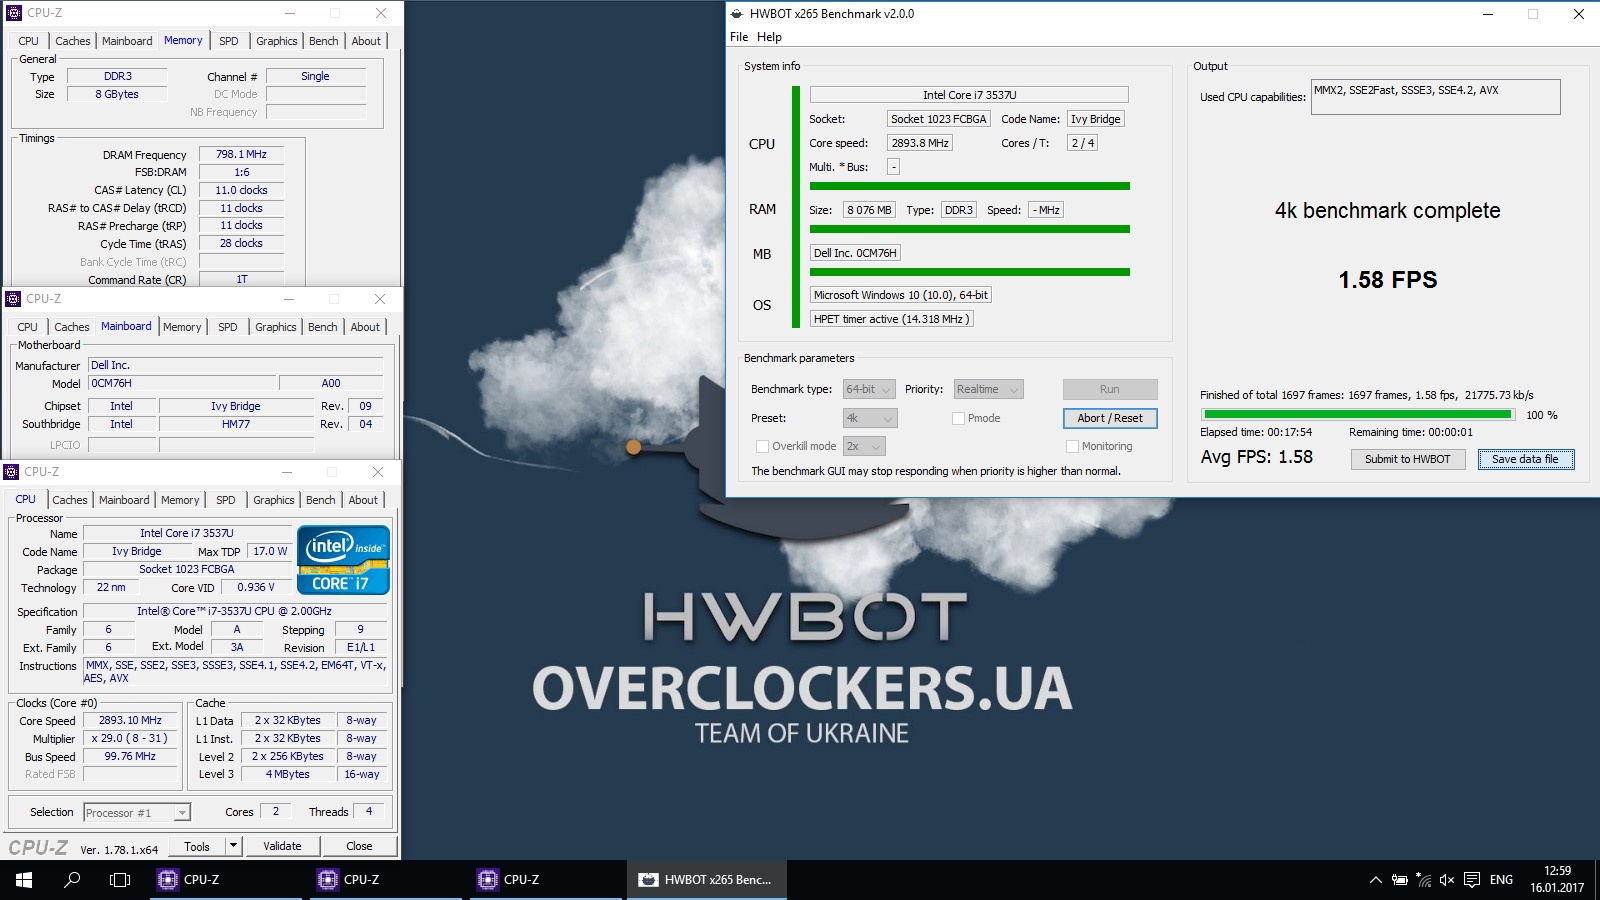Click the Abort / Reset button
The width and height of the screenshot is (1600, 900).
click(x=1110, y=418)
